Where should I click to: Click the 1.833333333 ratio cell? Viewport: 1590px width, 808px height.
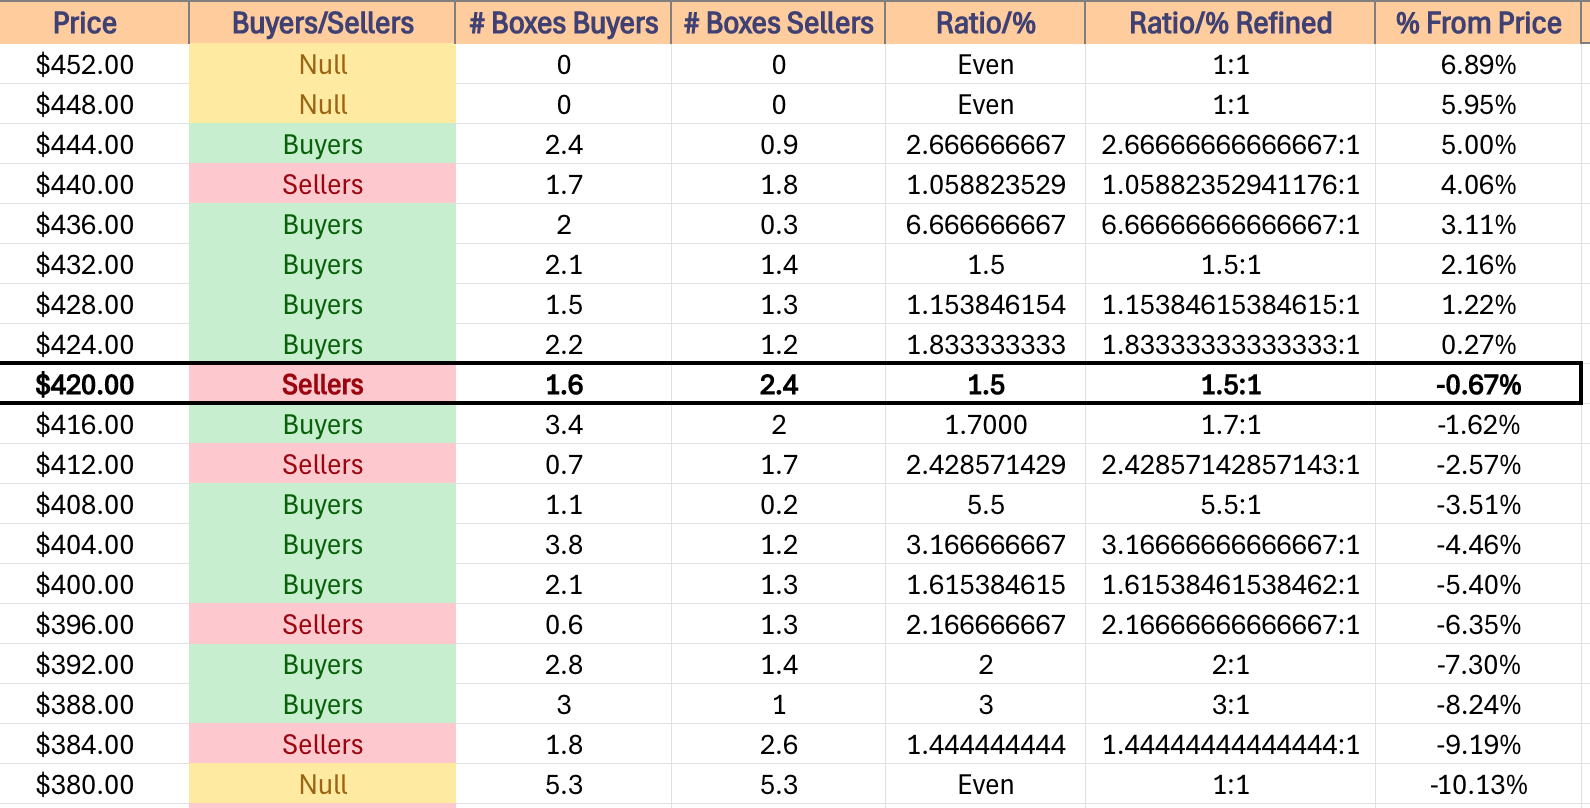coord(985,345)
